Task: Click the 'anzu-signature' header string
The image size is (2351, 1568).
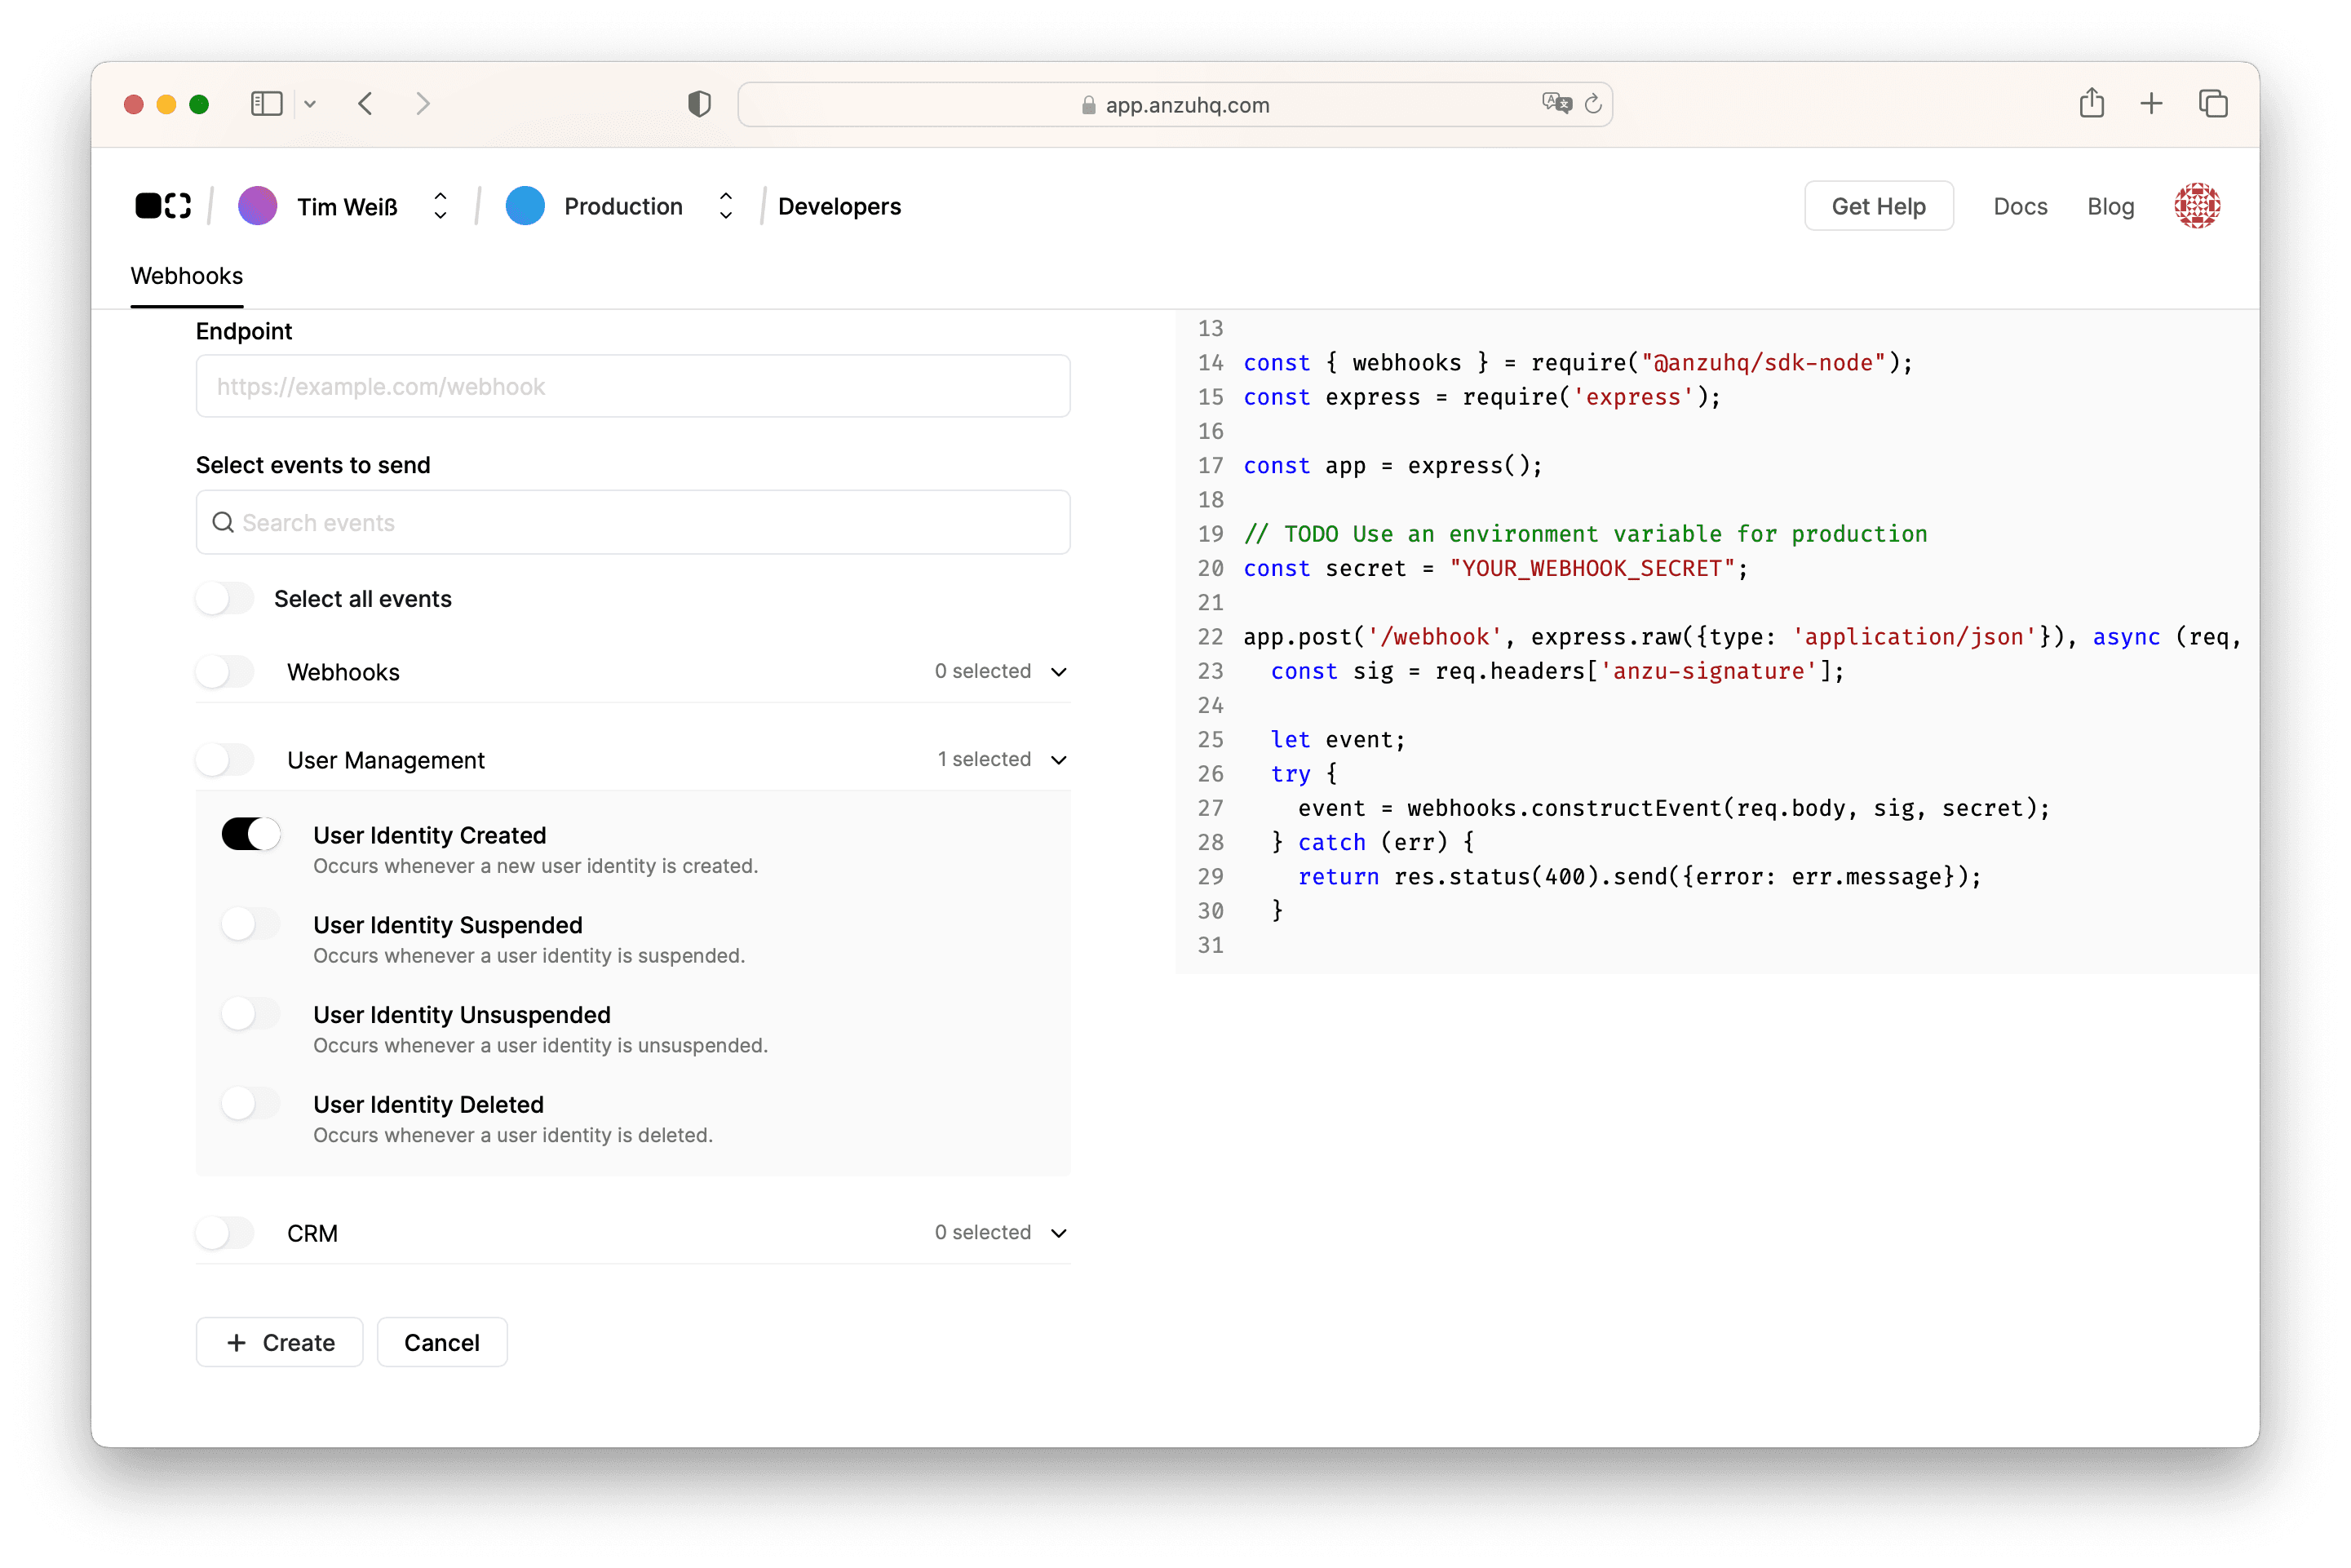Action: tap(1709, 671)
